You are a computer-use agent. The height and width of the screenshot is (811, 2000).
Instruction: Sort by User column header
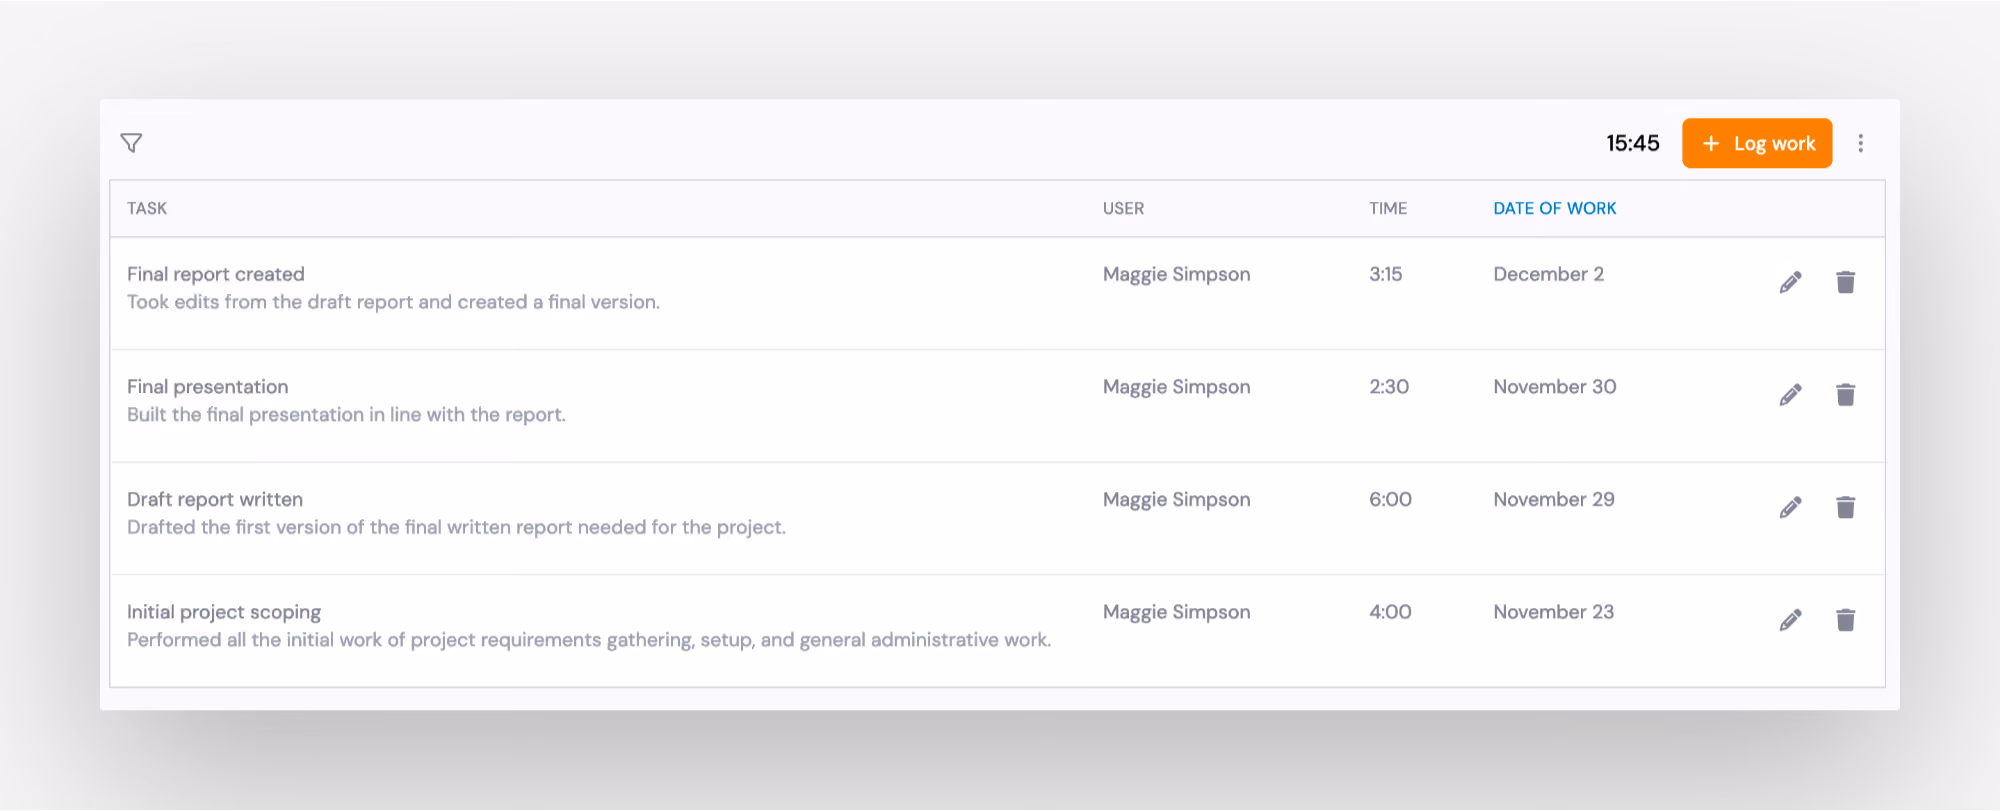tap(1123, 208)
